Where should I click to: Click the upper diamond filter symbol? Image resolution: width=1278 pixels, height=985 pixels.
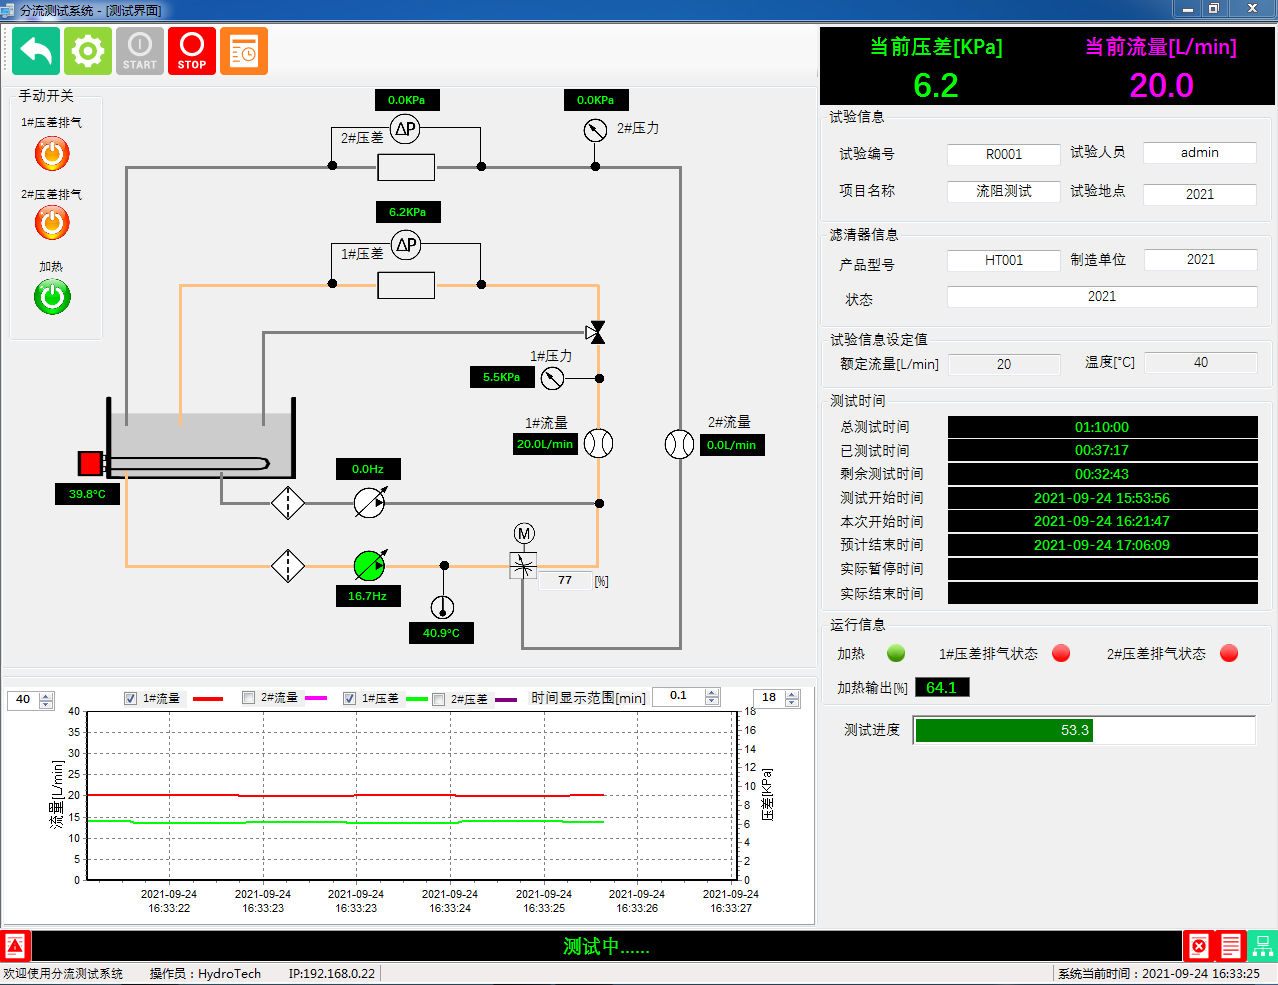tap(288, 503)
